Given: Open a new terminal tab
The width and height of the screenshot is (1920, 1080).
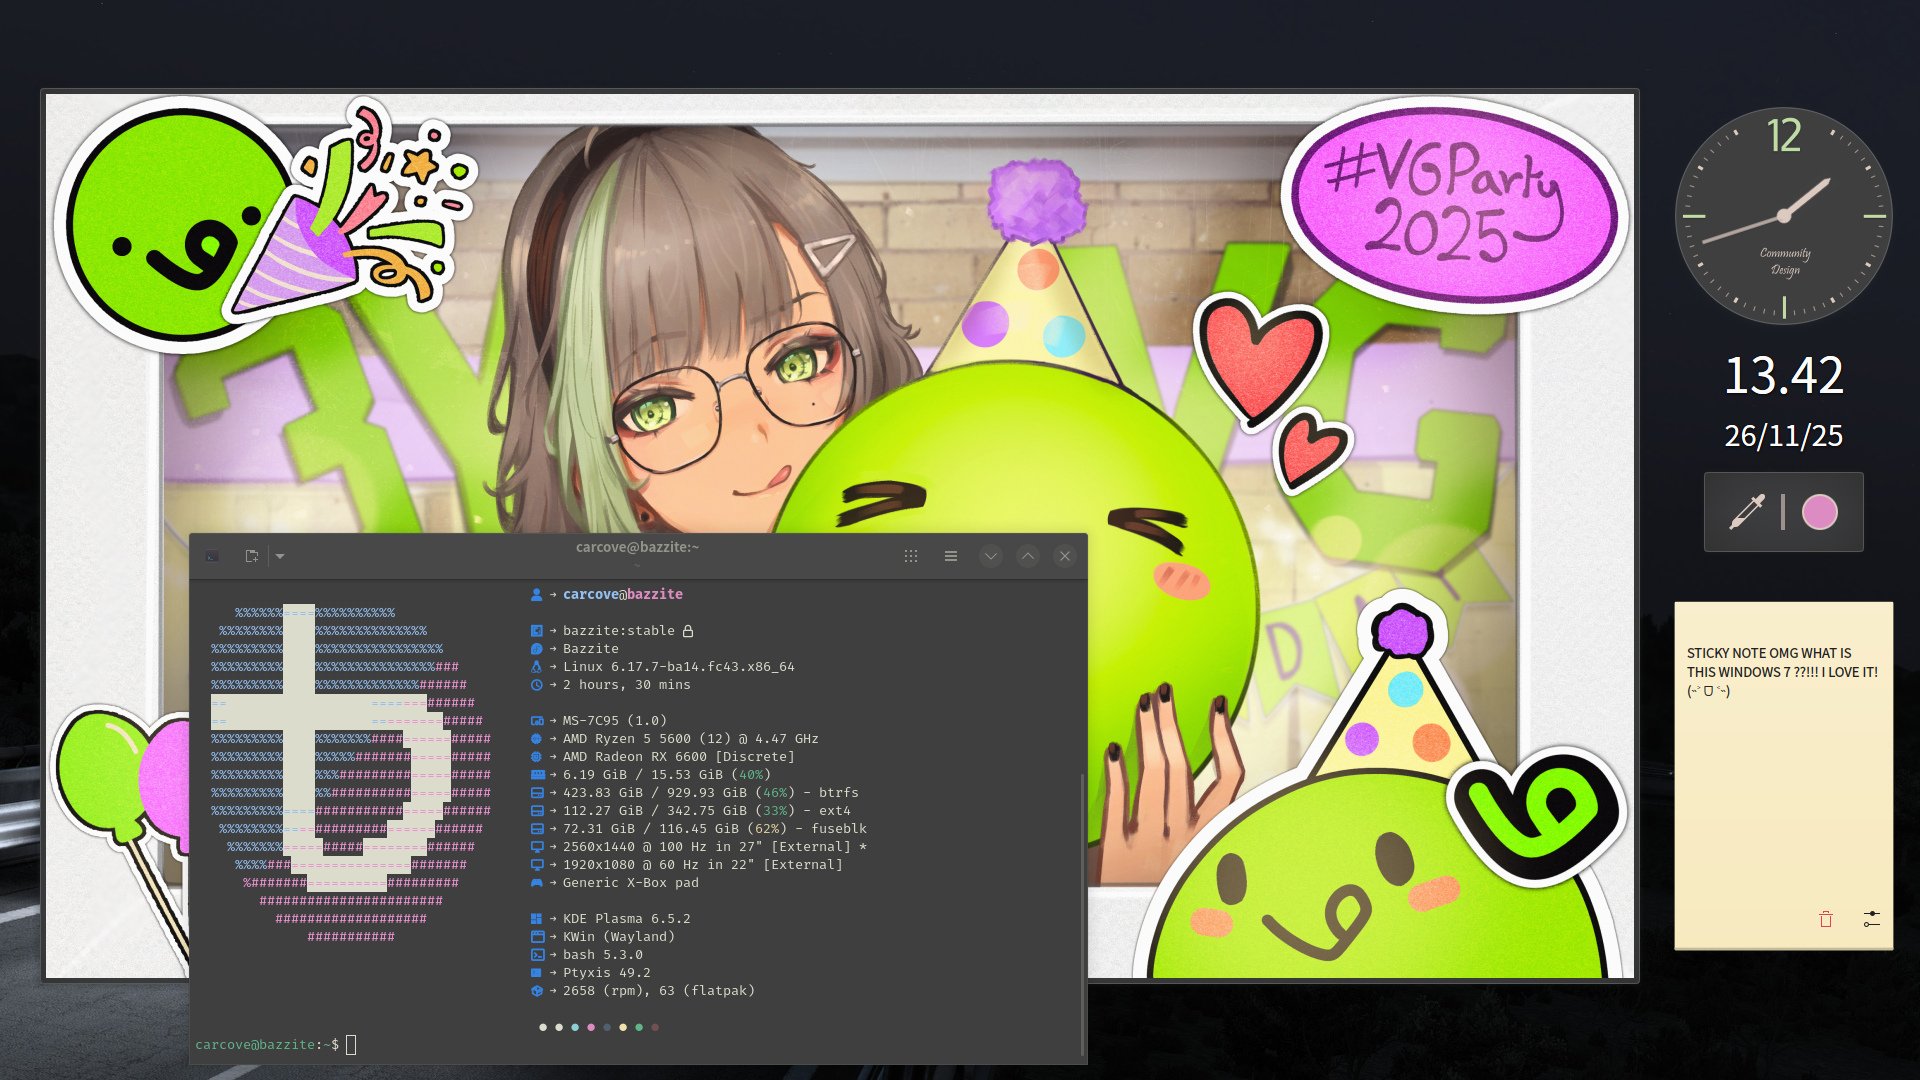Looking at the screenshot, I should (252, 556).
